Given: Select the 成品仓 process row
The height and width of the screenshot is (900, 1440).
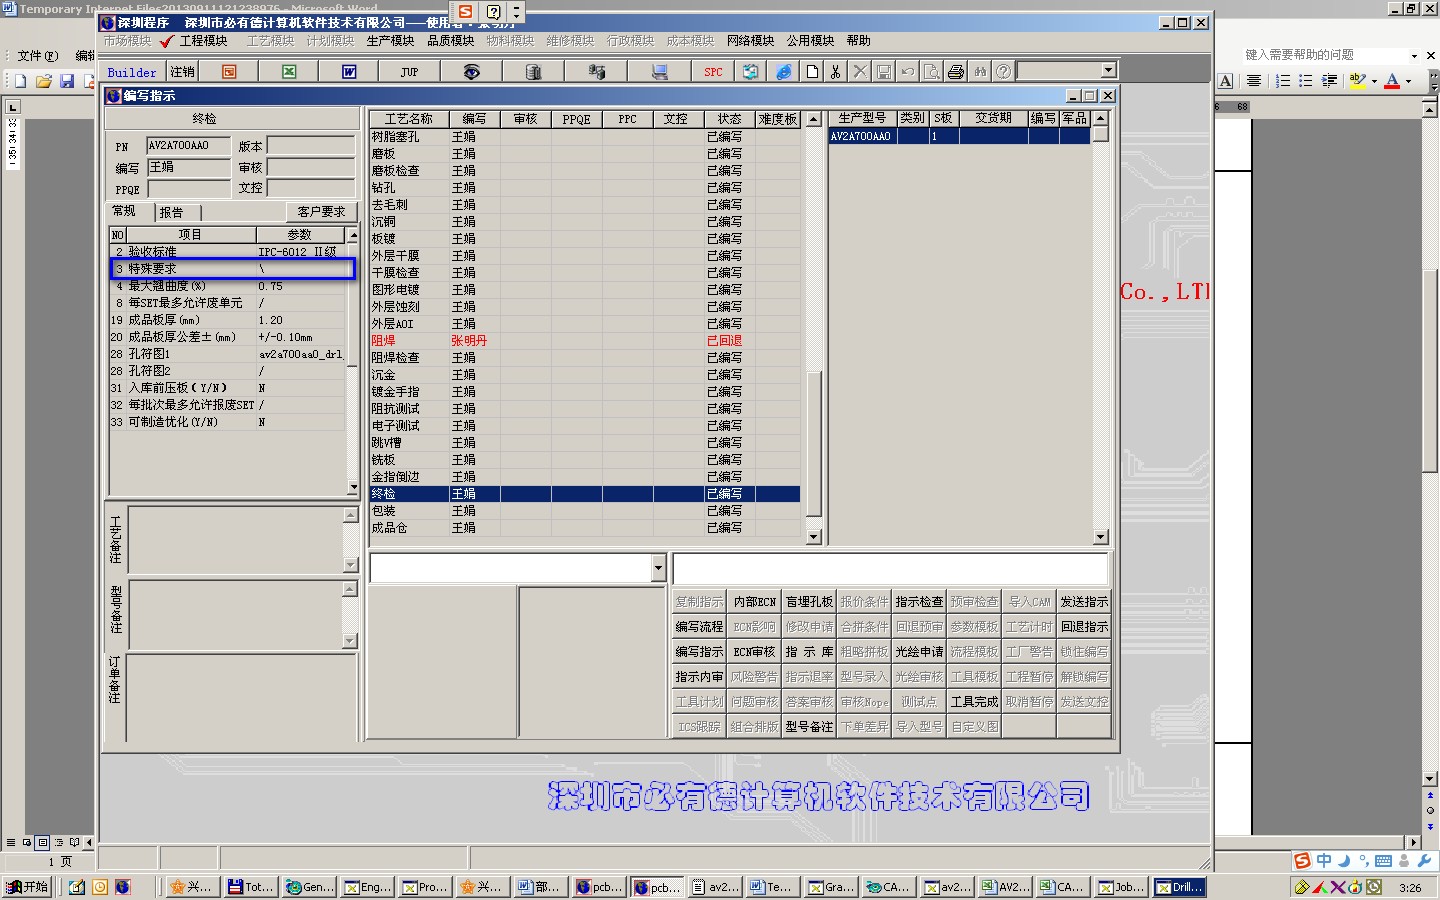Looking at the screenshot, I should click(585, 528).
